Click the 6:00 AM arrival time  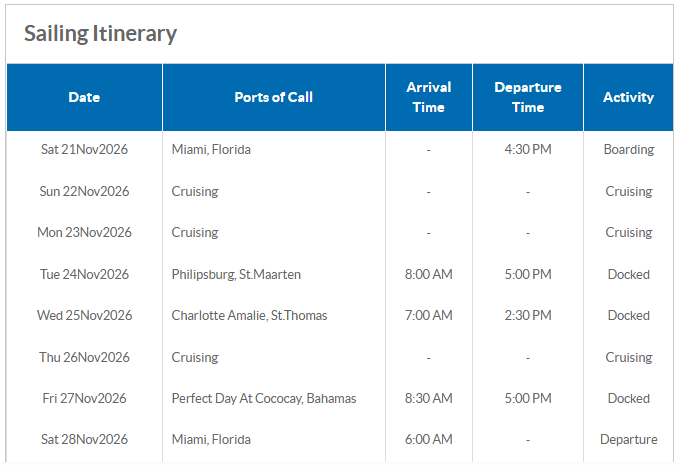point(428,439)
